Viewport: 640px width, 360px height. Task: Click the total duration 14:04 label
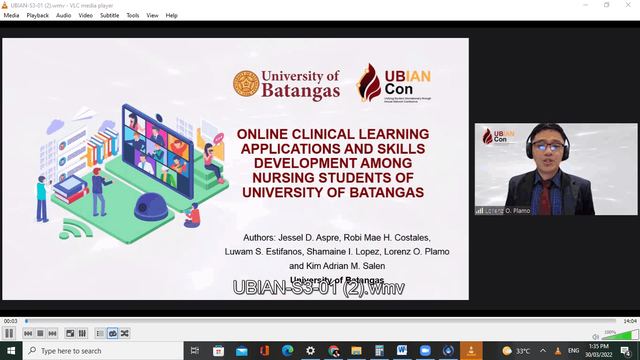click(x=630, y=321)
